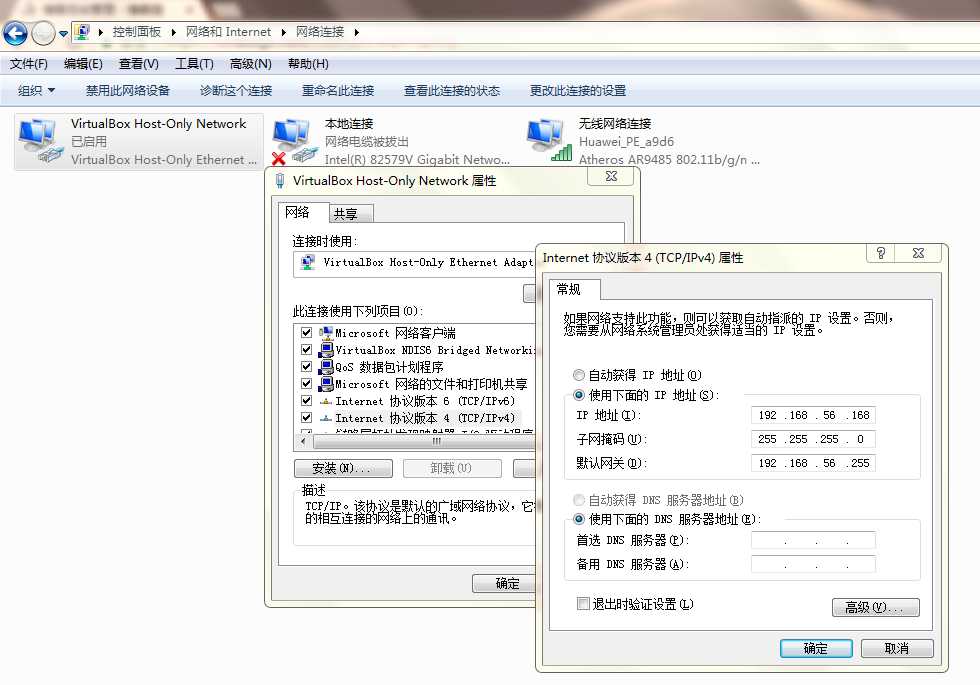Image resolution: width=980 pixels, height=685 pixels.
Task: Click the VirtualBox properties dialog title icon
Action: pos(280,181)
